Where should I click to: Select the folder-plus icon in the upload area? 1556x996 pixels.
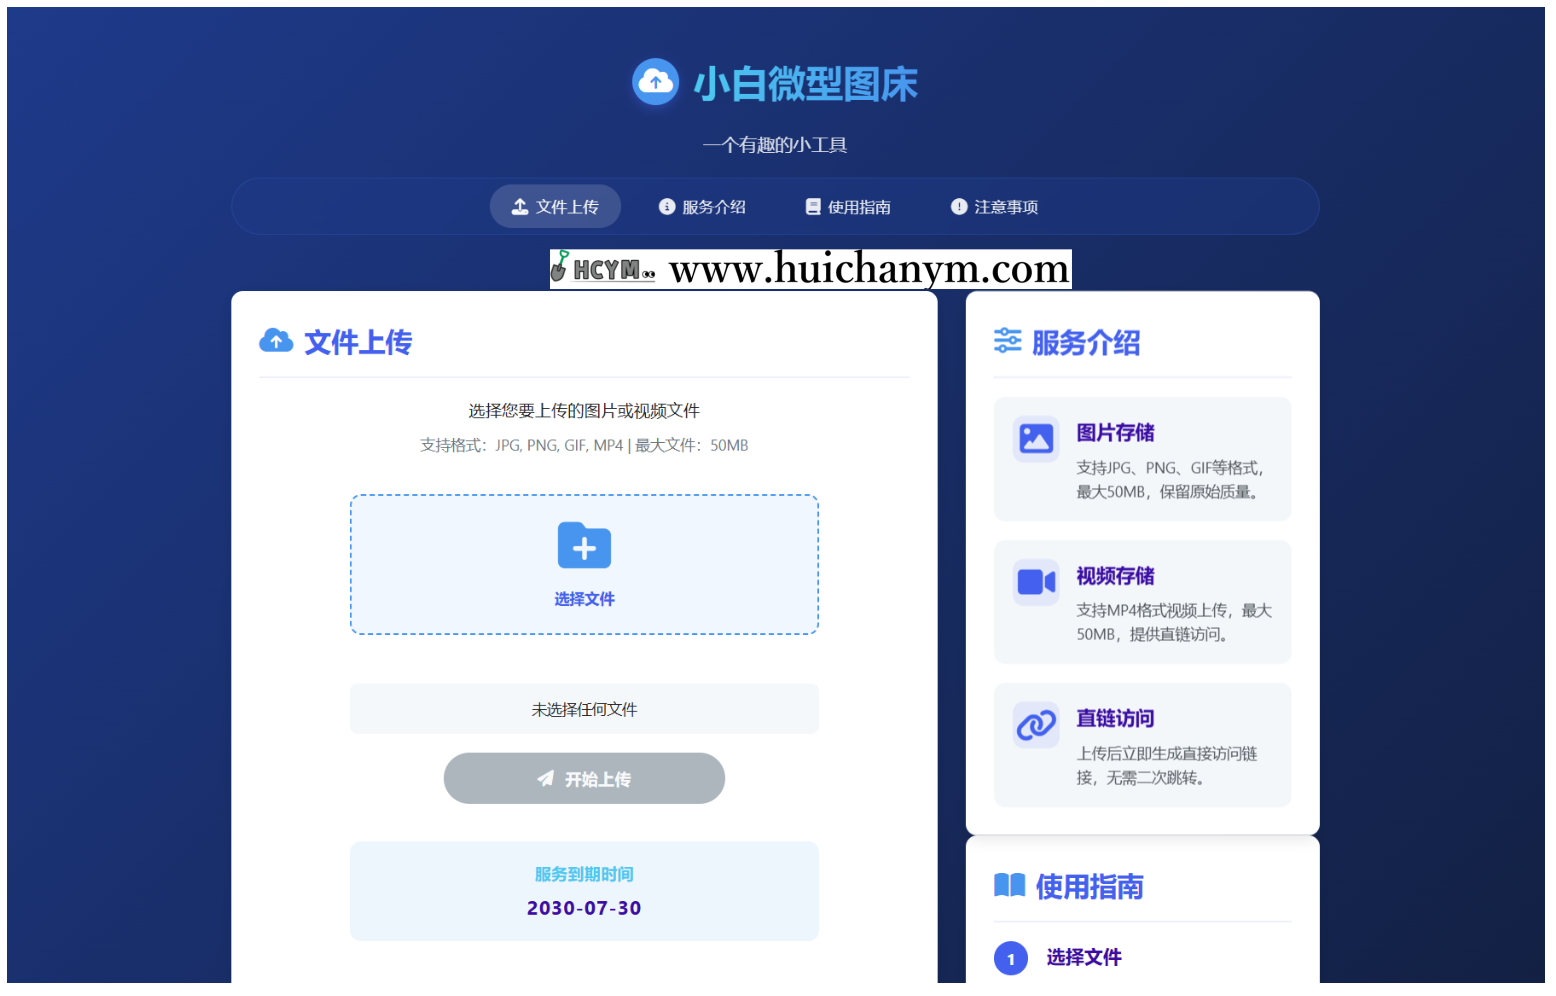tap(583, 546)
